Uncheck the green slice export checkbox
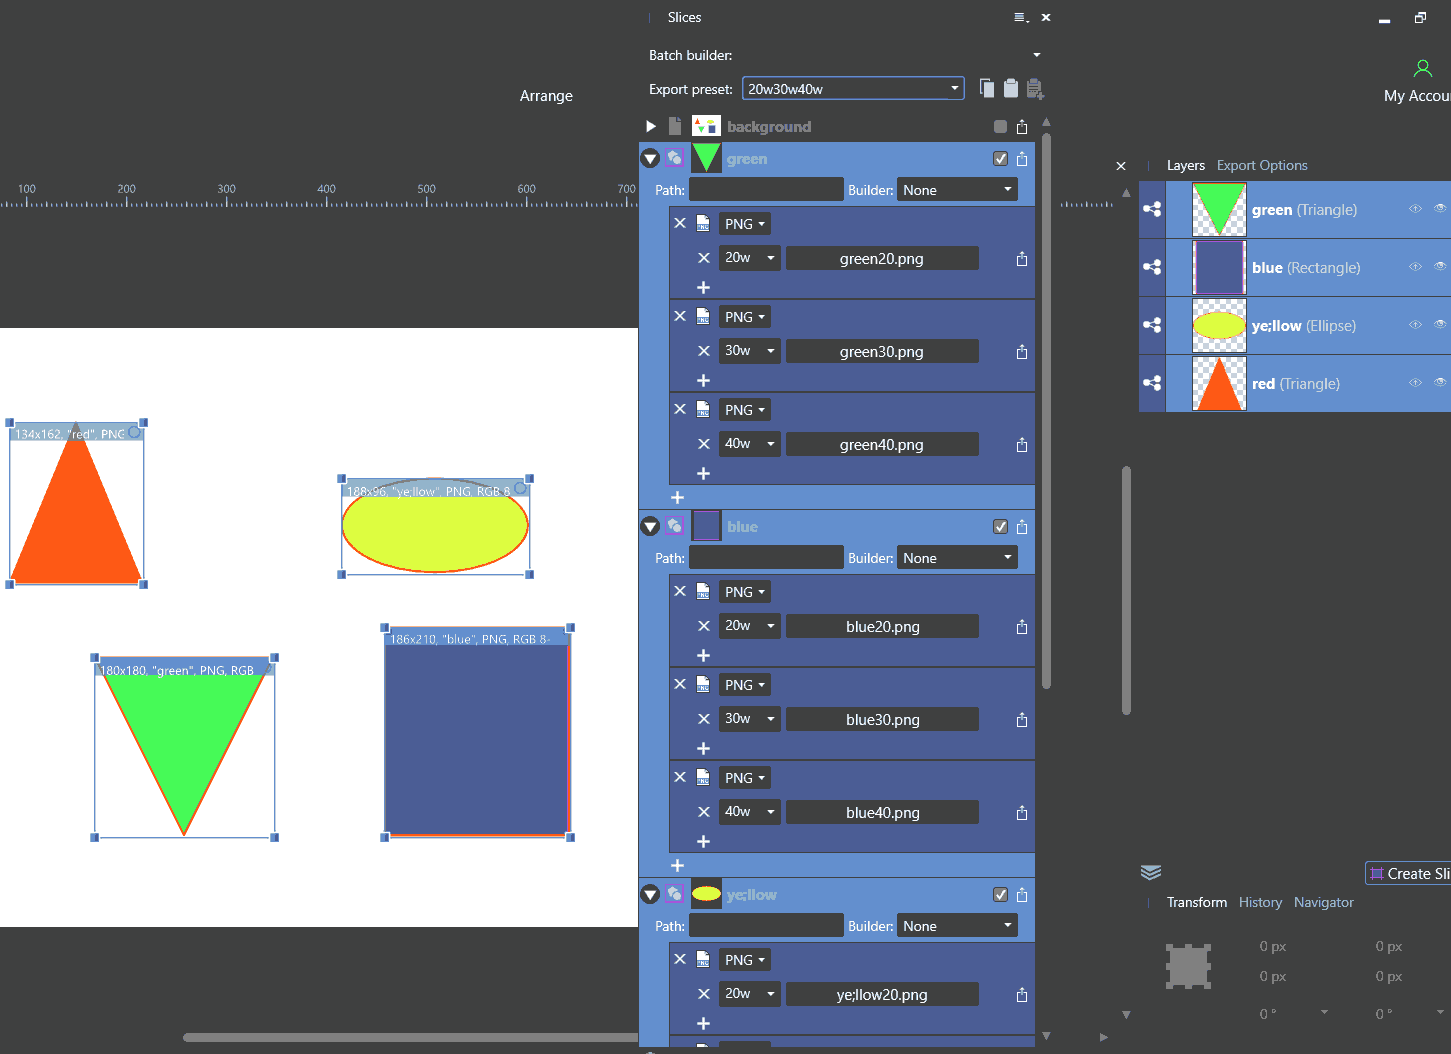Screen dimensions: 1451x1054 [1000, 159]
